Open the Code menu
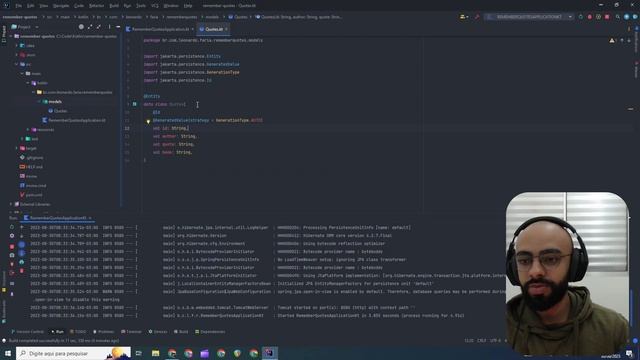This screenshot has width=640, height=360. pyautogui.click(x=79, y=6)
